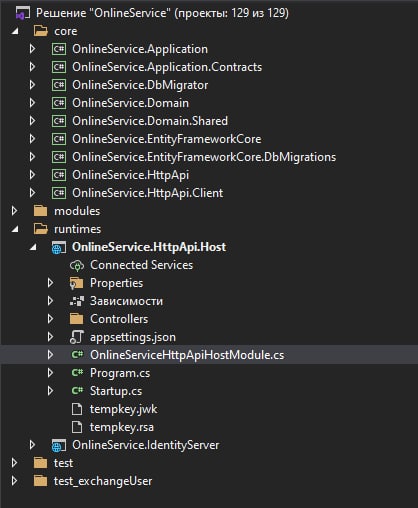Viewport: 418px width, 508px height.
Task: Expand the Startup.cs node
Action: [x=50, y=391]
